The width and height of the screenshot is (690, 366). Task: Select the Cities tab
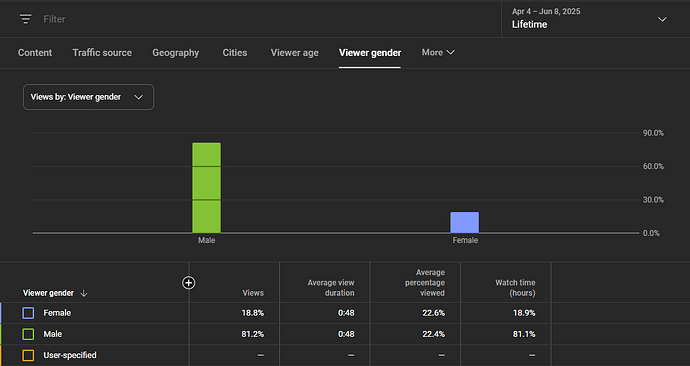pos(235,53)
